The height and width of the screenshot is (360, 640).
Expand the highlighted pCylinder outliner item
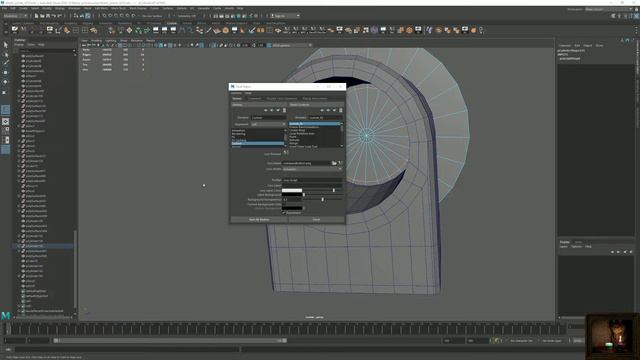[x=19, y=246]
